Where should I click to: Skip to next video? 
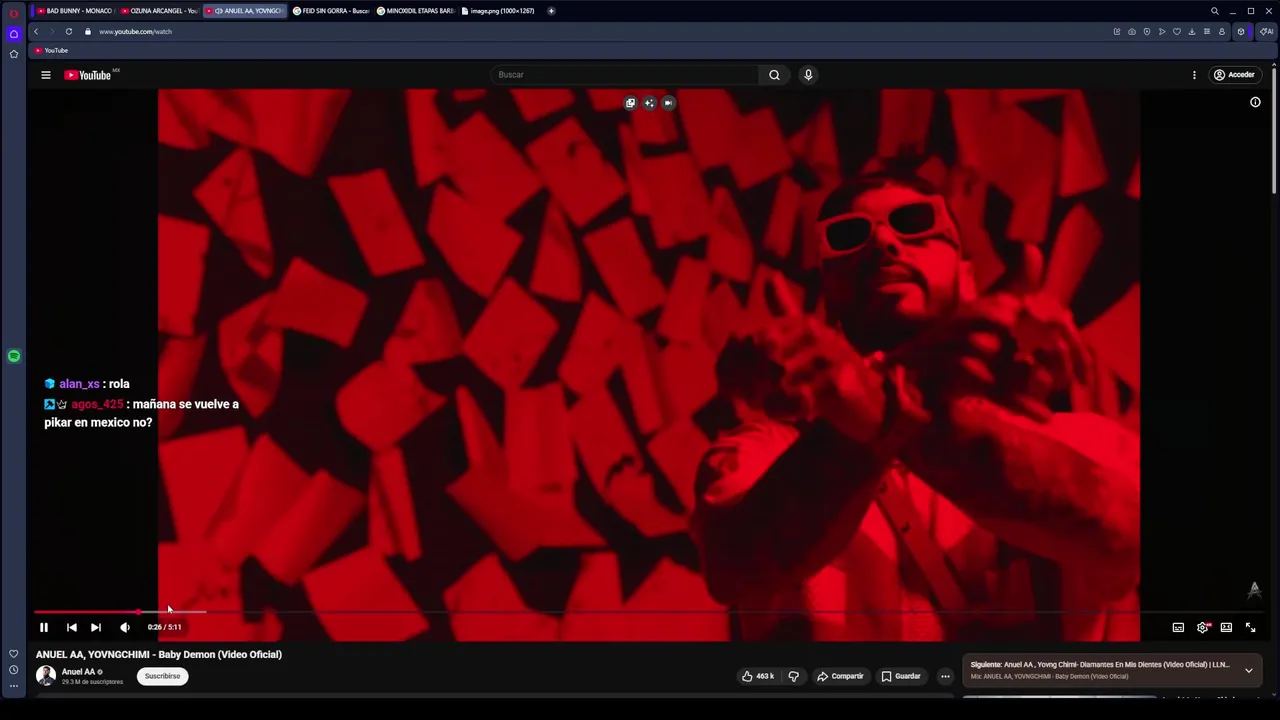pyautogui.click(x=96, y=627)
